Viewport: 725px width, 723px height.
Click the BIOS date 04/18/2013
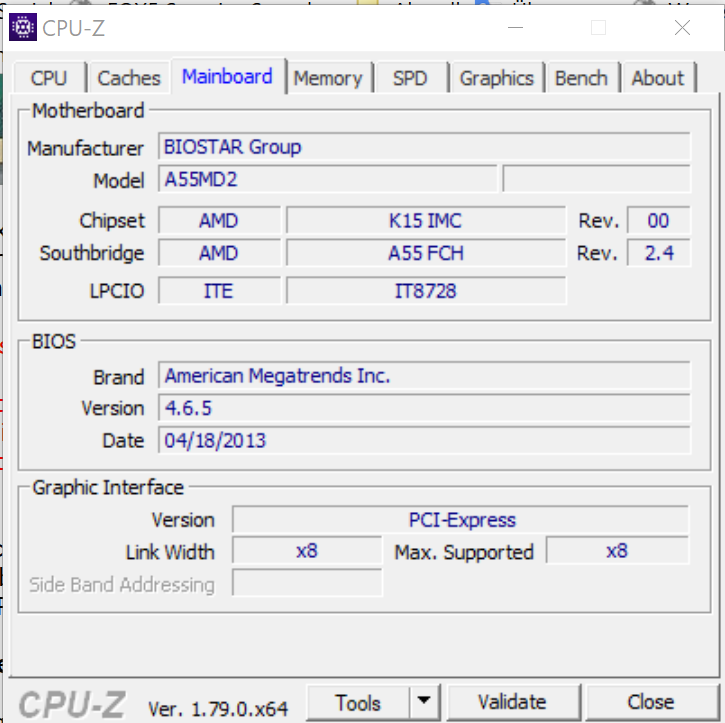pos(424,440)
